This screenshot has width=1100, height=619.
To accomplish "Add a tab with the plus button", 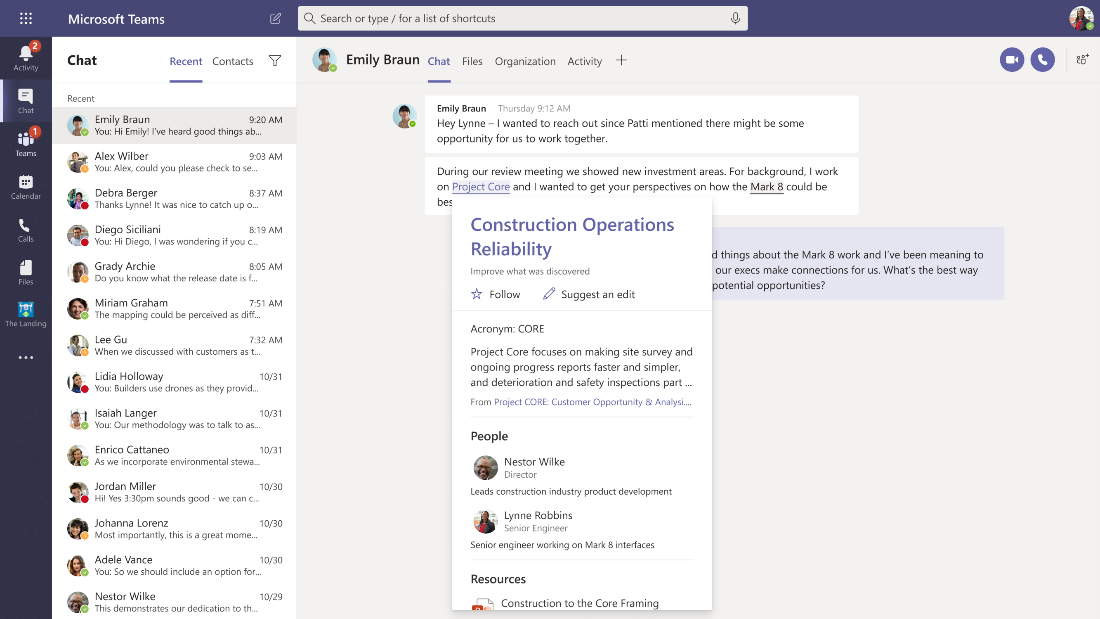I will [x=621, y=60].
